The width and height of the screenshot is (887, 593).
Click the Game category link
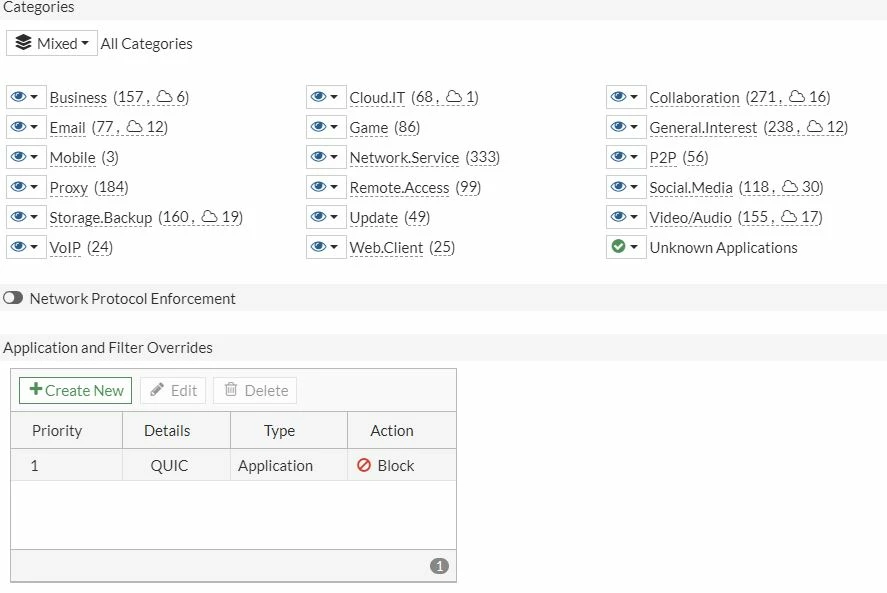tap(369, 128)
